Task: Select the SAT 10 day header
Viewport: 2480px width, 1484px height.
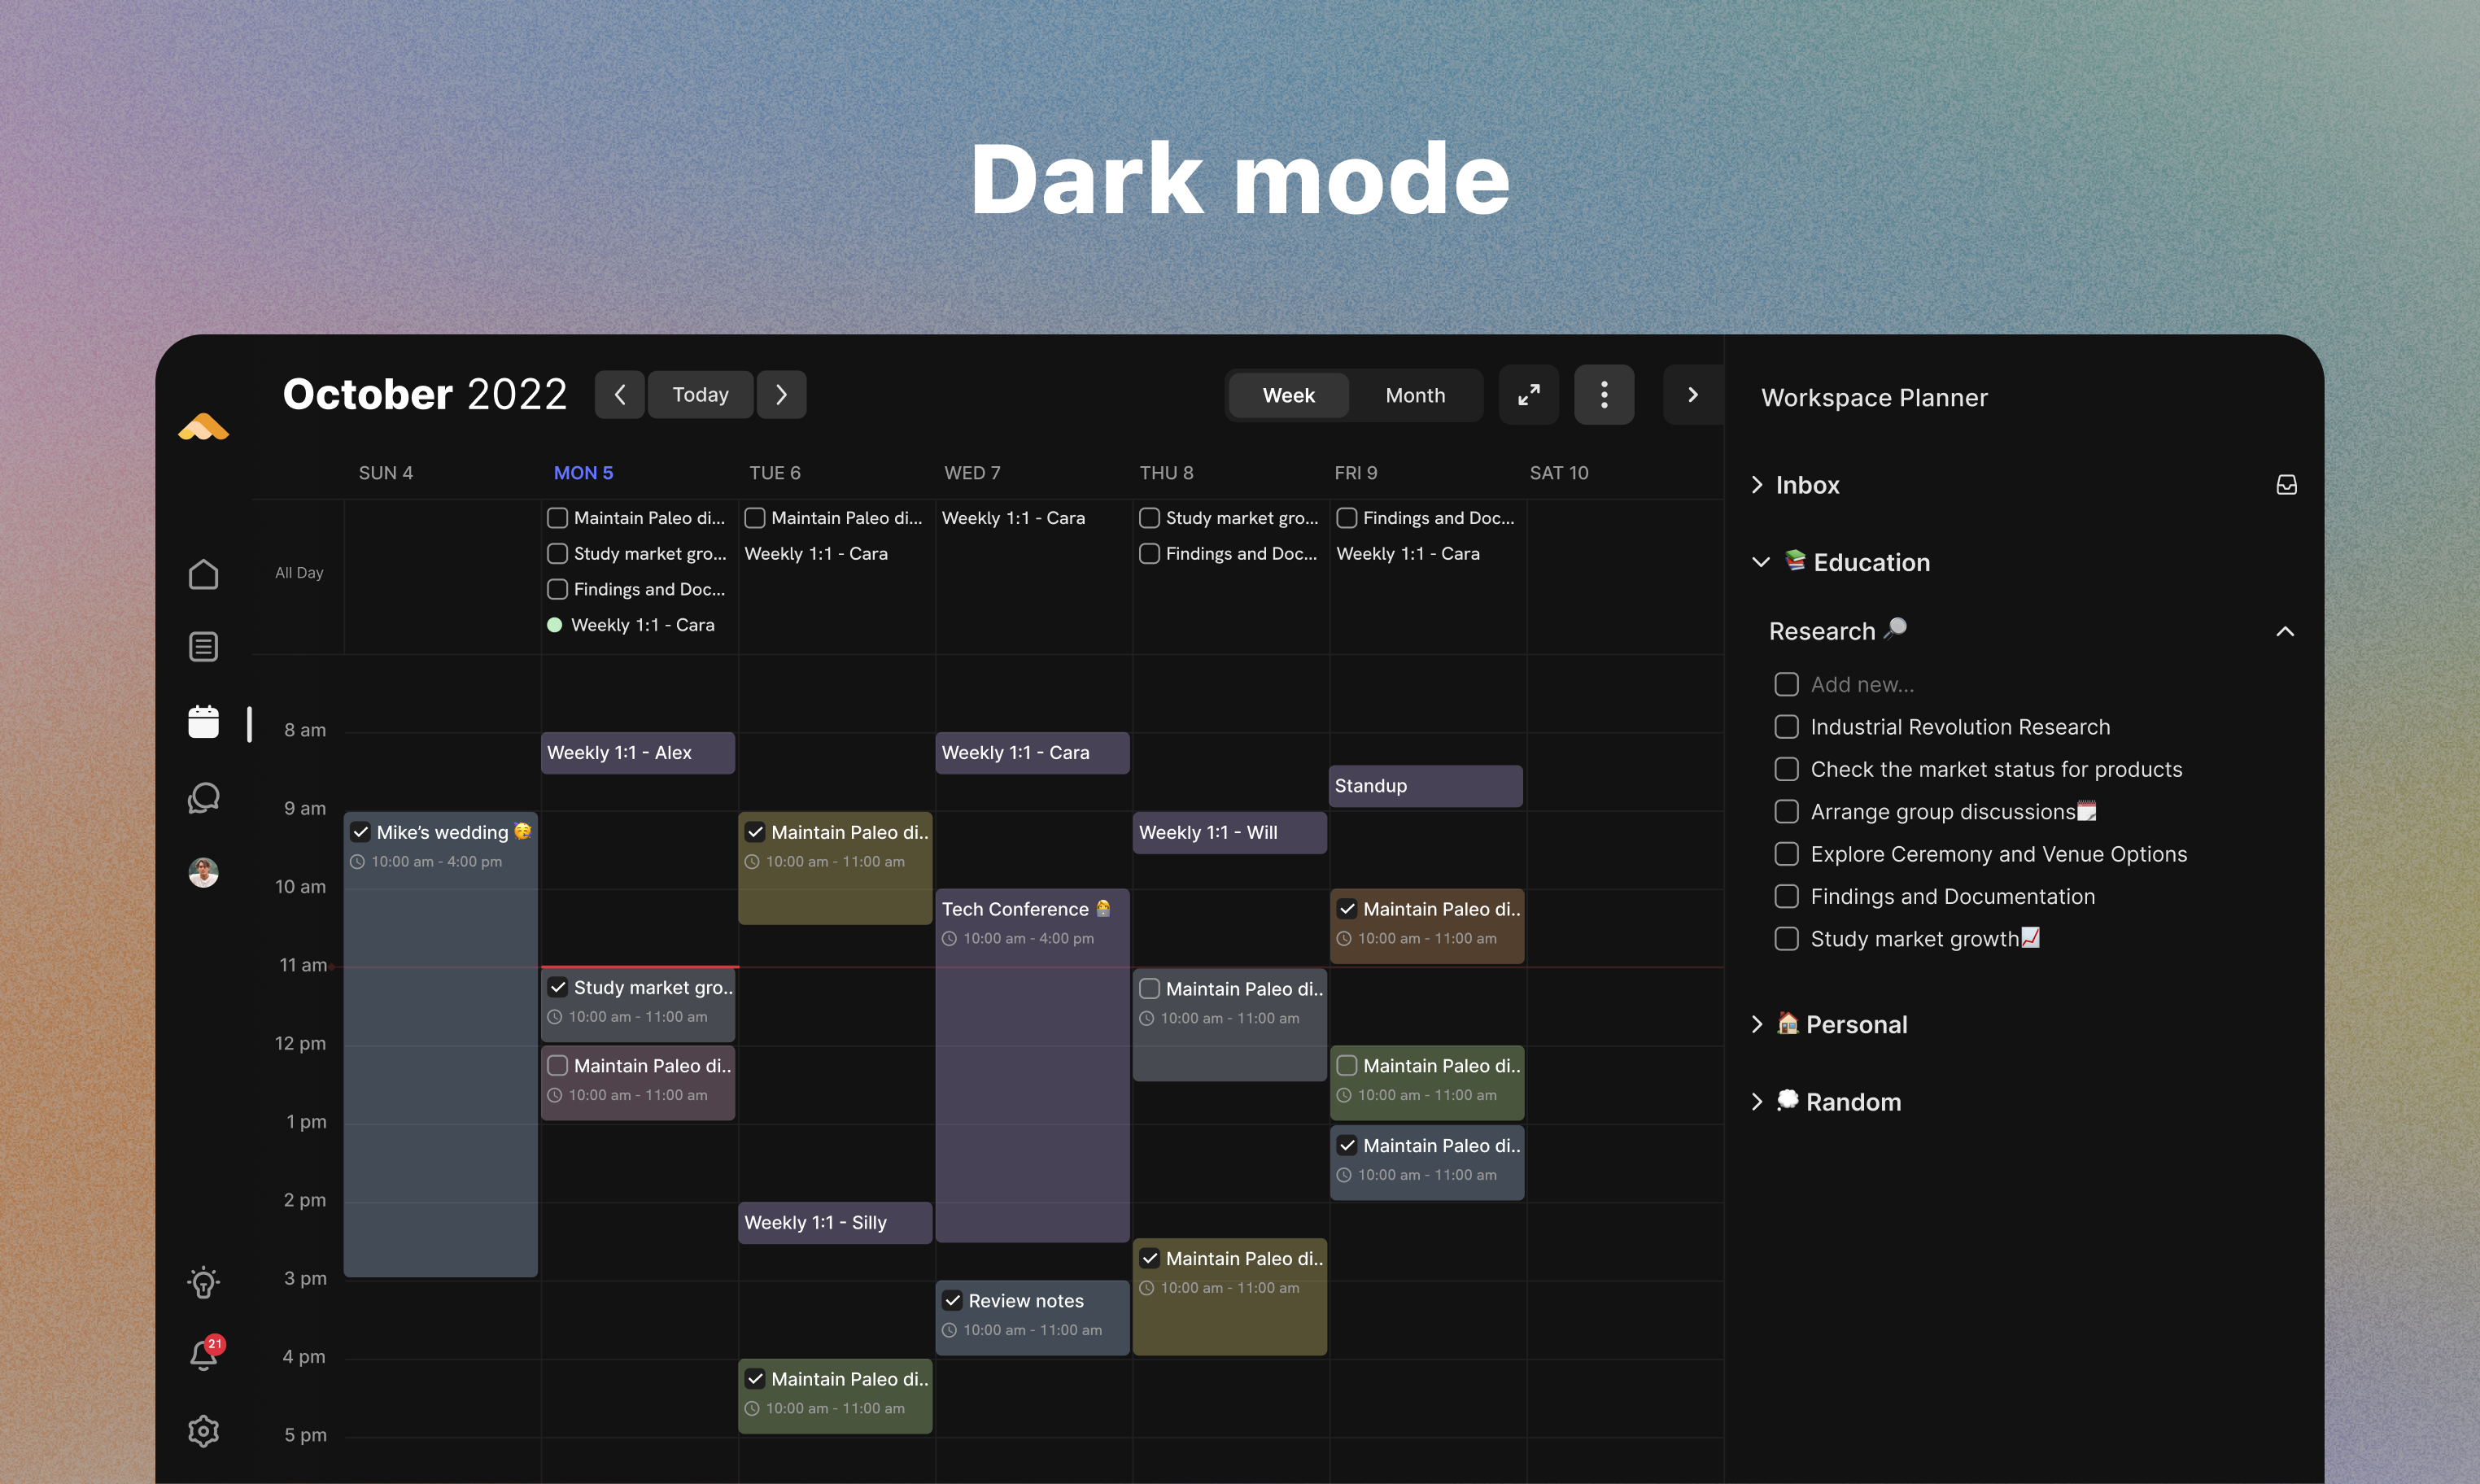Action: (1558, 473)
